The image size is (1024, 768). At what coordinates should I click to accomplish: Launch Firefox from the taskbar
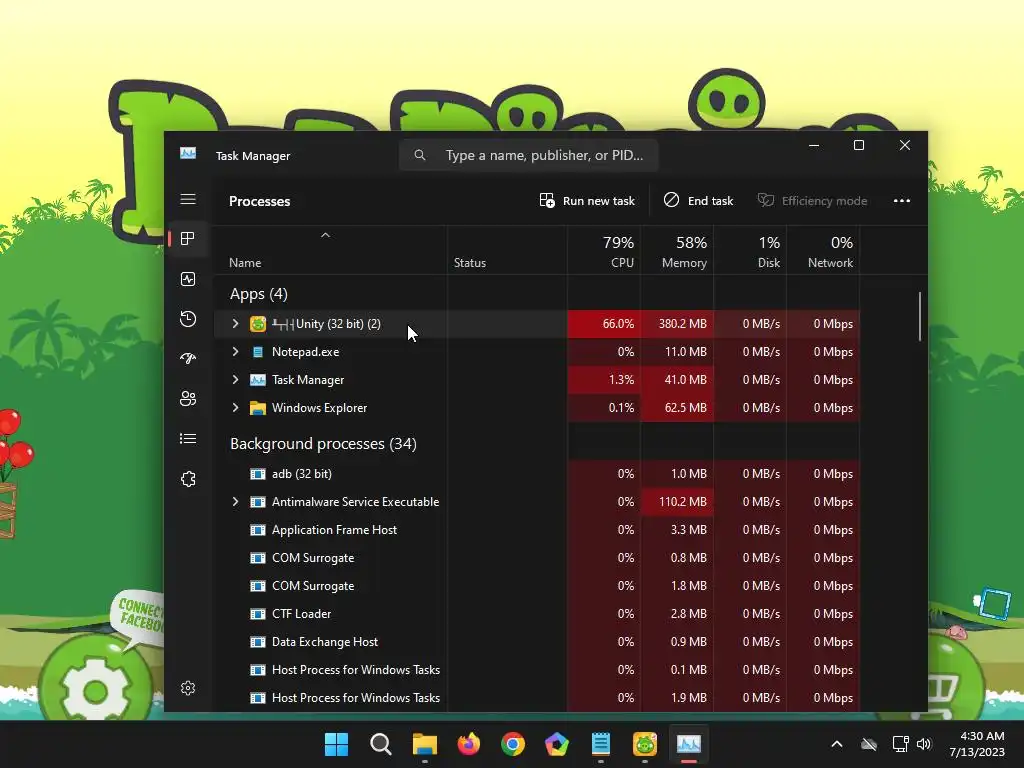pos(469,744)
